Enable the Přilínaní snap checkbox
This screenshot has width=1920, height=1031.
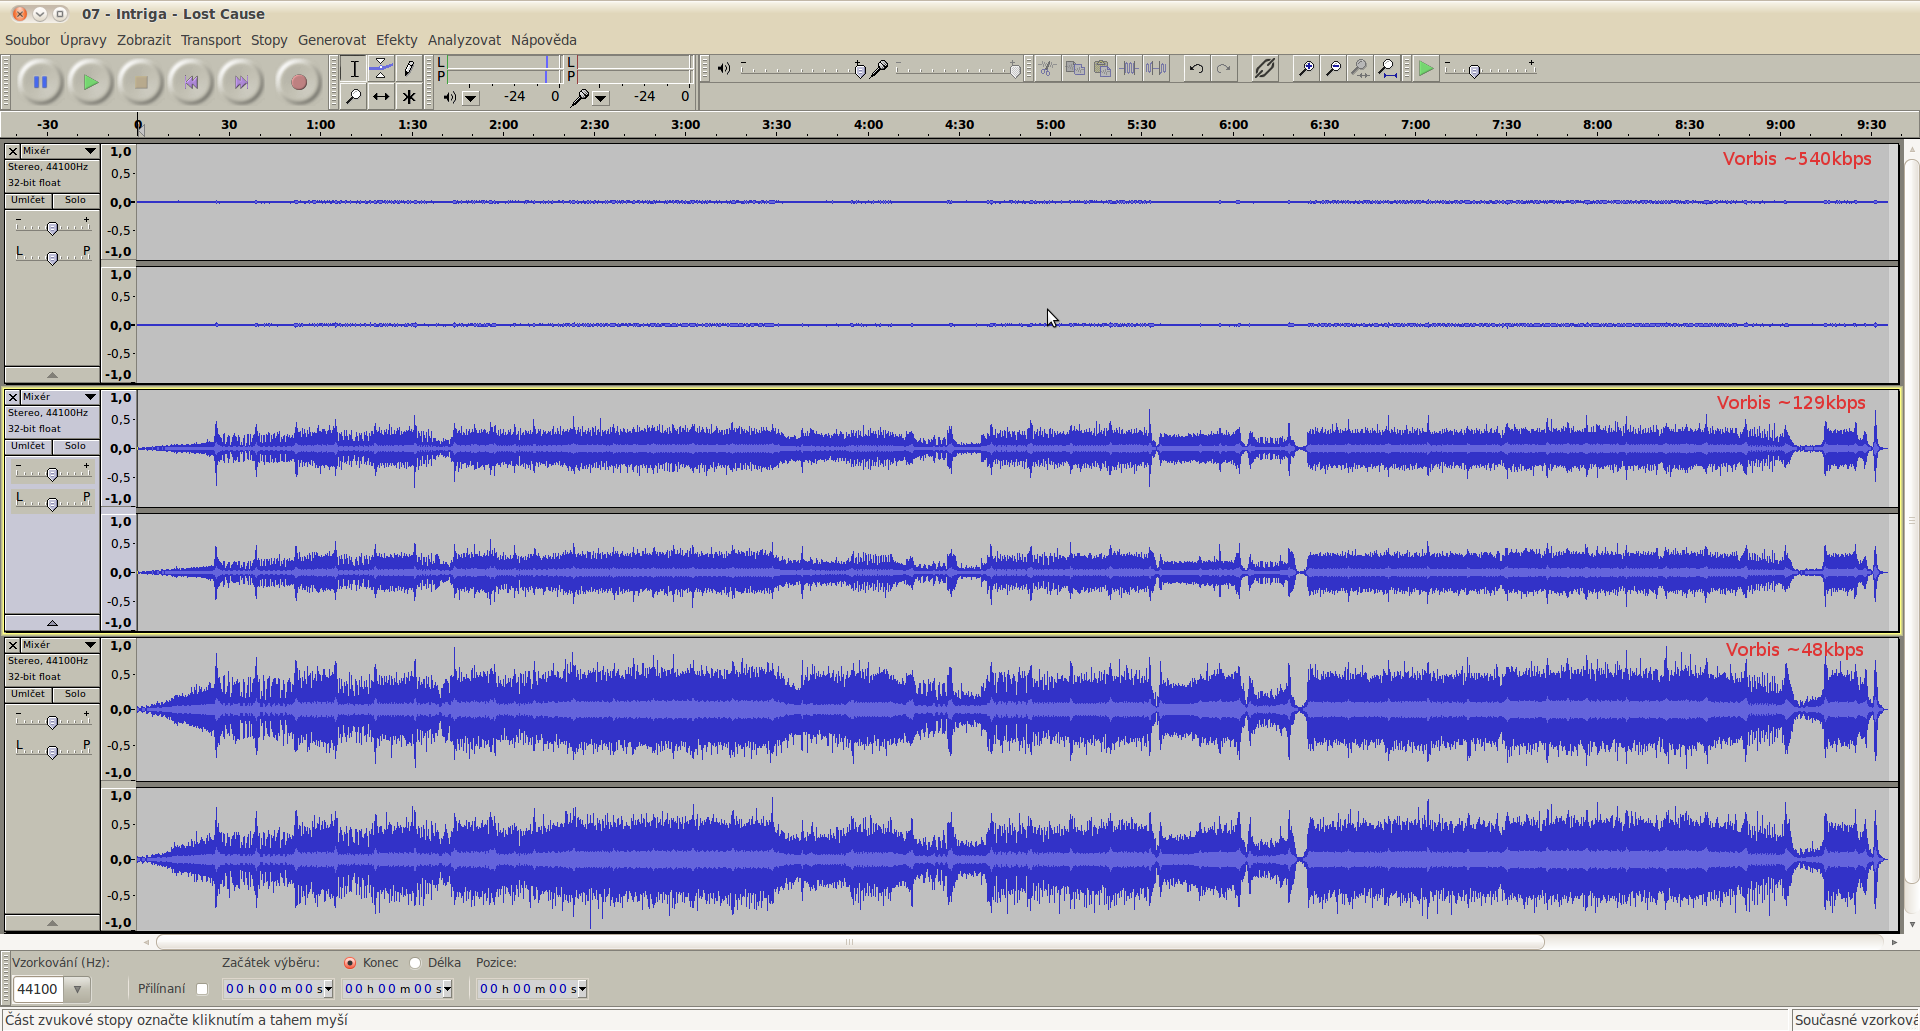click(202, 989)
